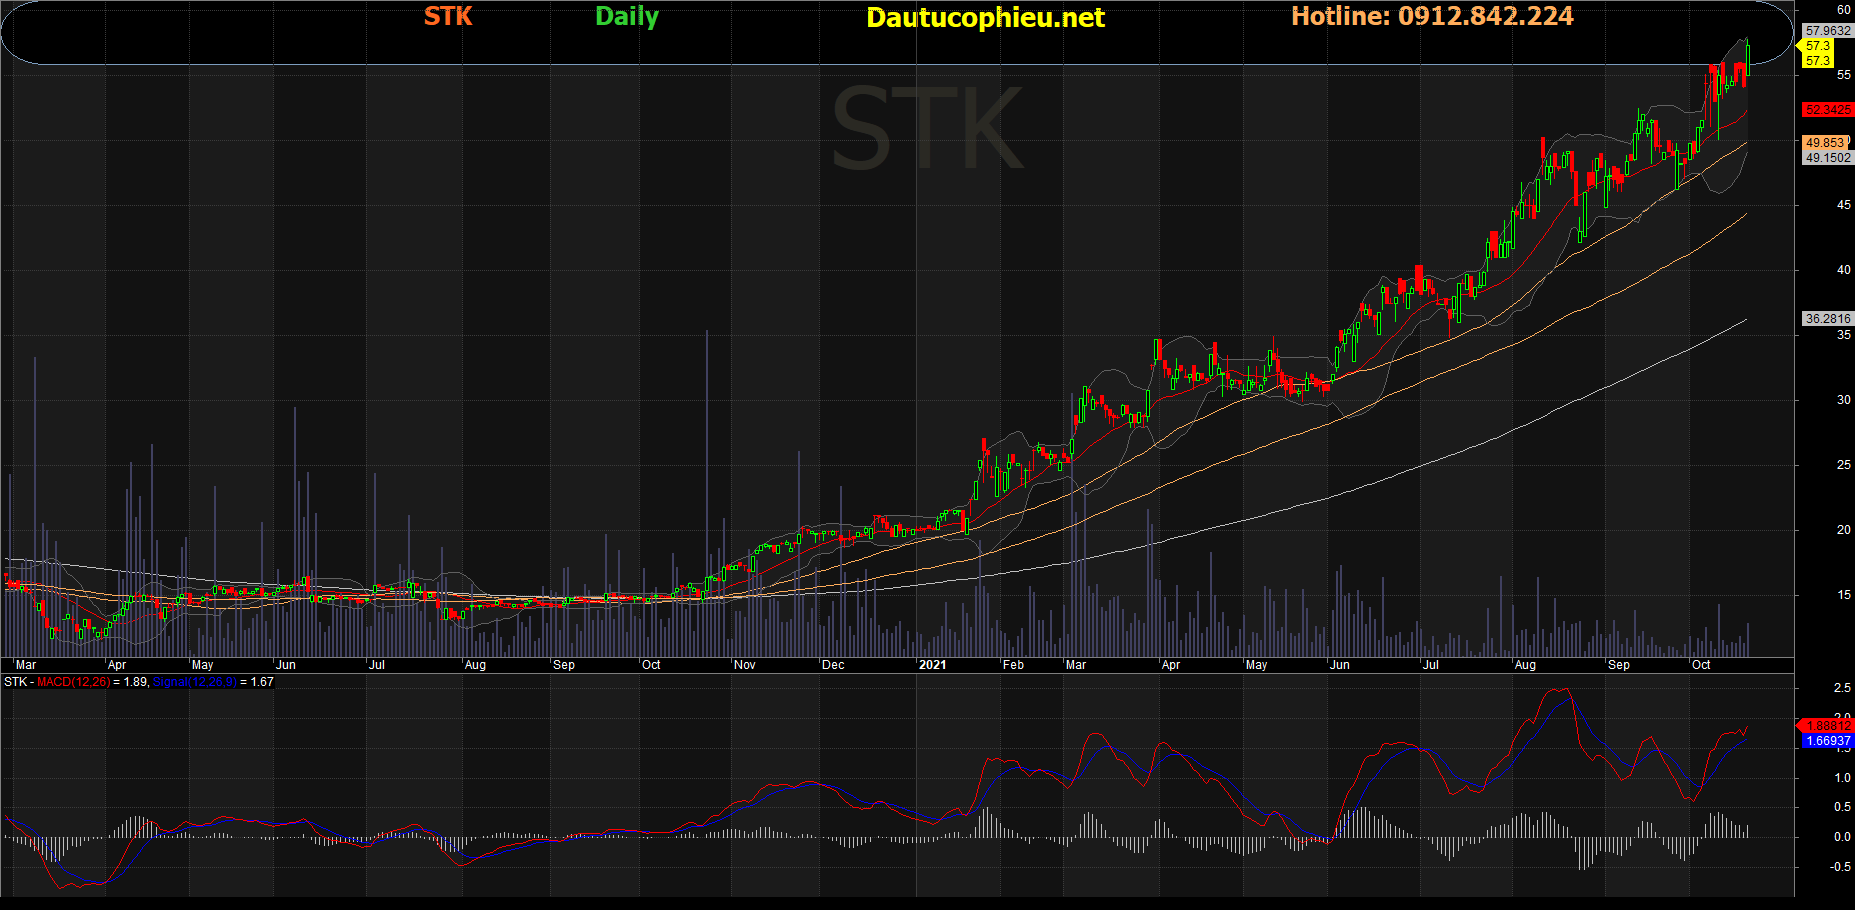Select the gray 49.1502 price label
1855x910 pixels.
1827,158
